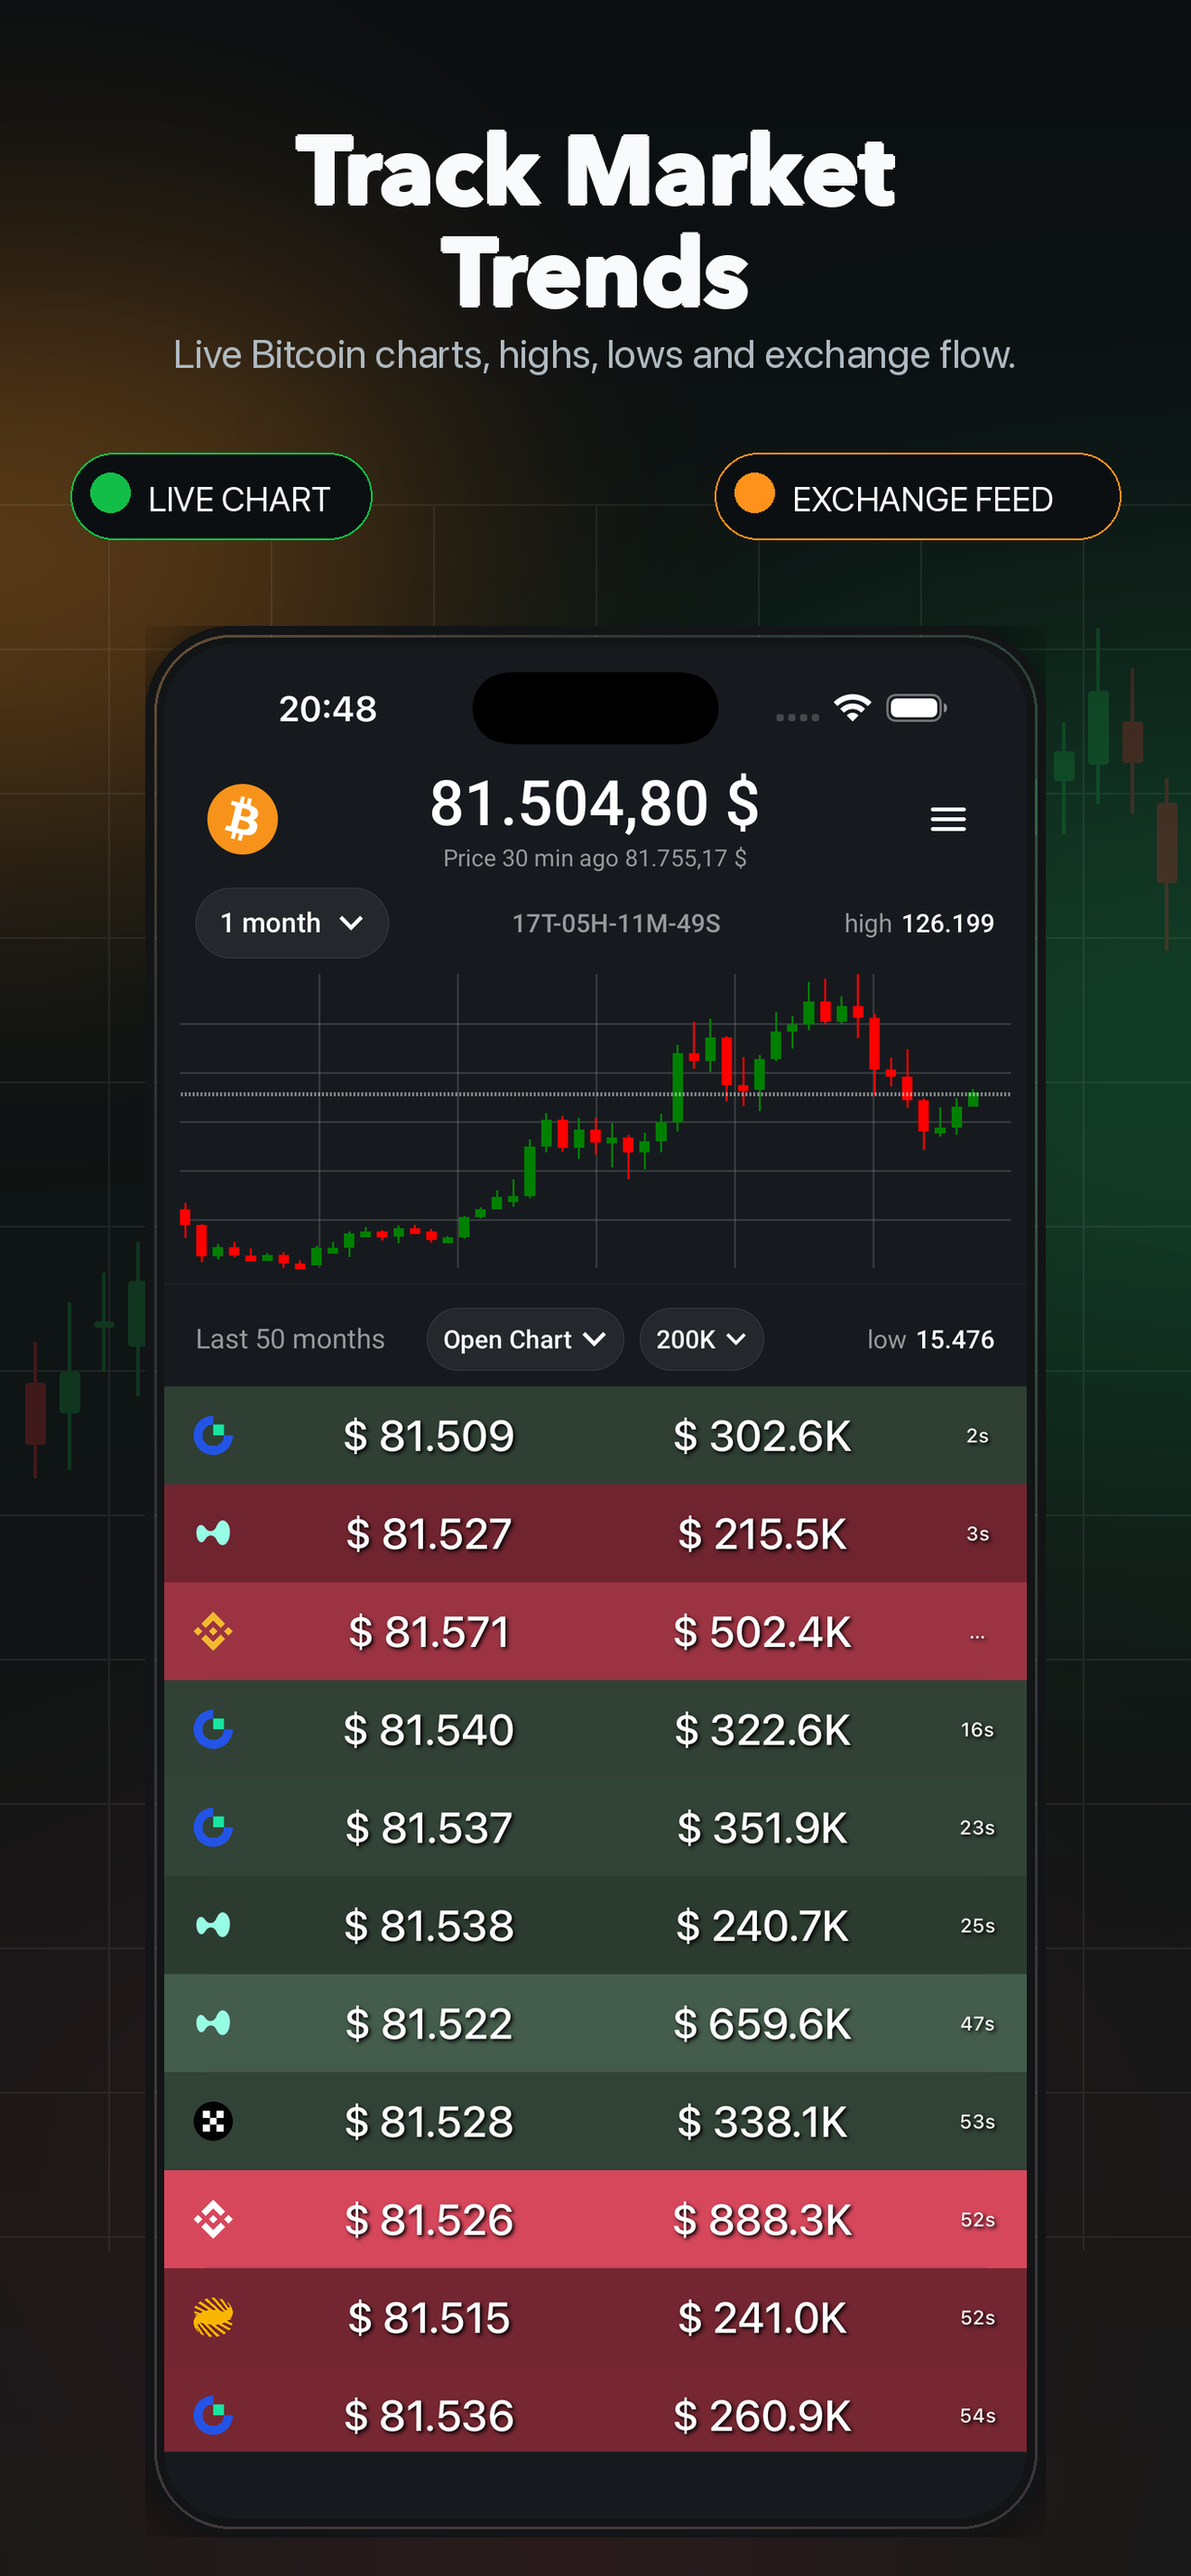Image resolution: width=1191 pixels, height=2576 pixels.
Task: Select trade volume $ 241.0K
Action: click(x=762, y=2318)
